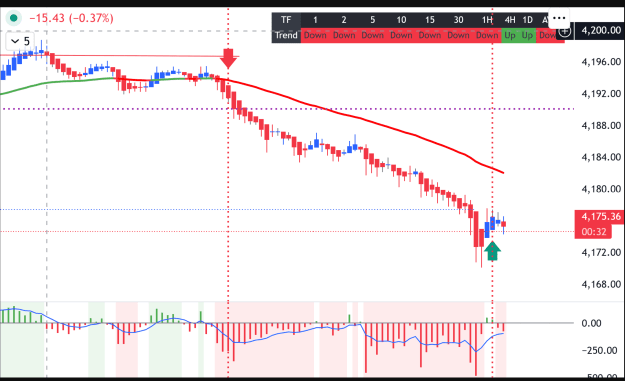The height and width of the screenshot is (381, 625).
Task: Select the 5 timeframe column header in the table
Action: pos(372,20)
